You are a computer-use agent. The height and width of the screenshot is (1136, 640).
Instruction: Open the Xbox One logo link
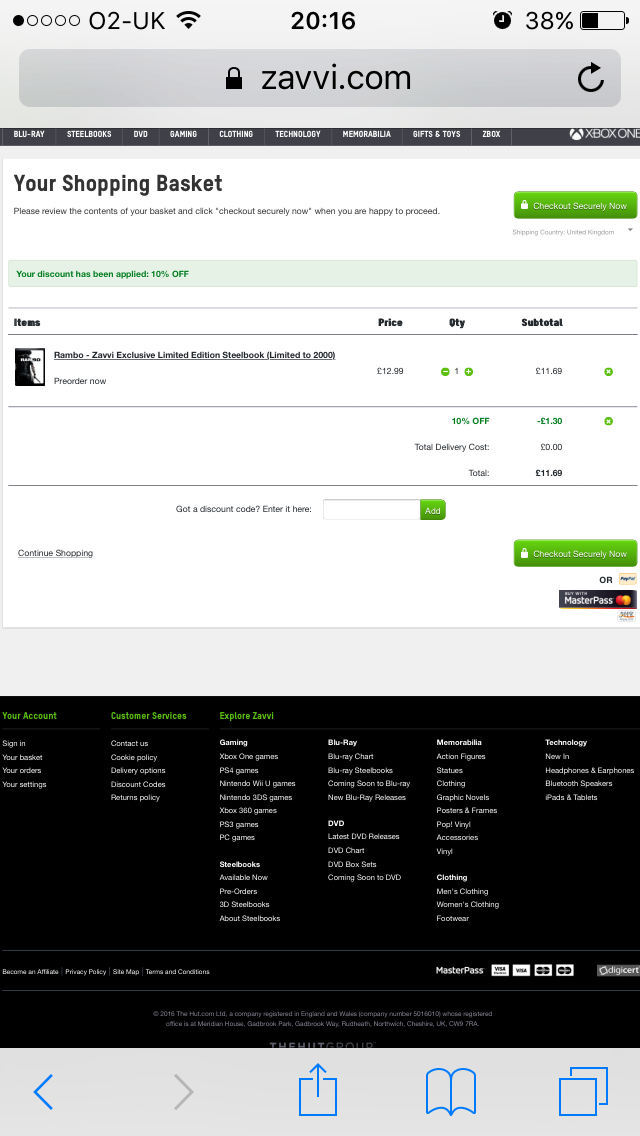click(x=604, y=134)
